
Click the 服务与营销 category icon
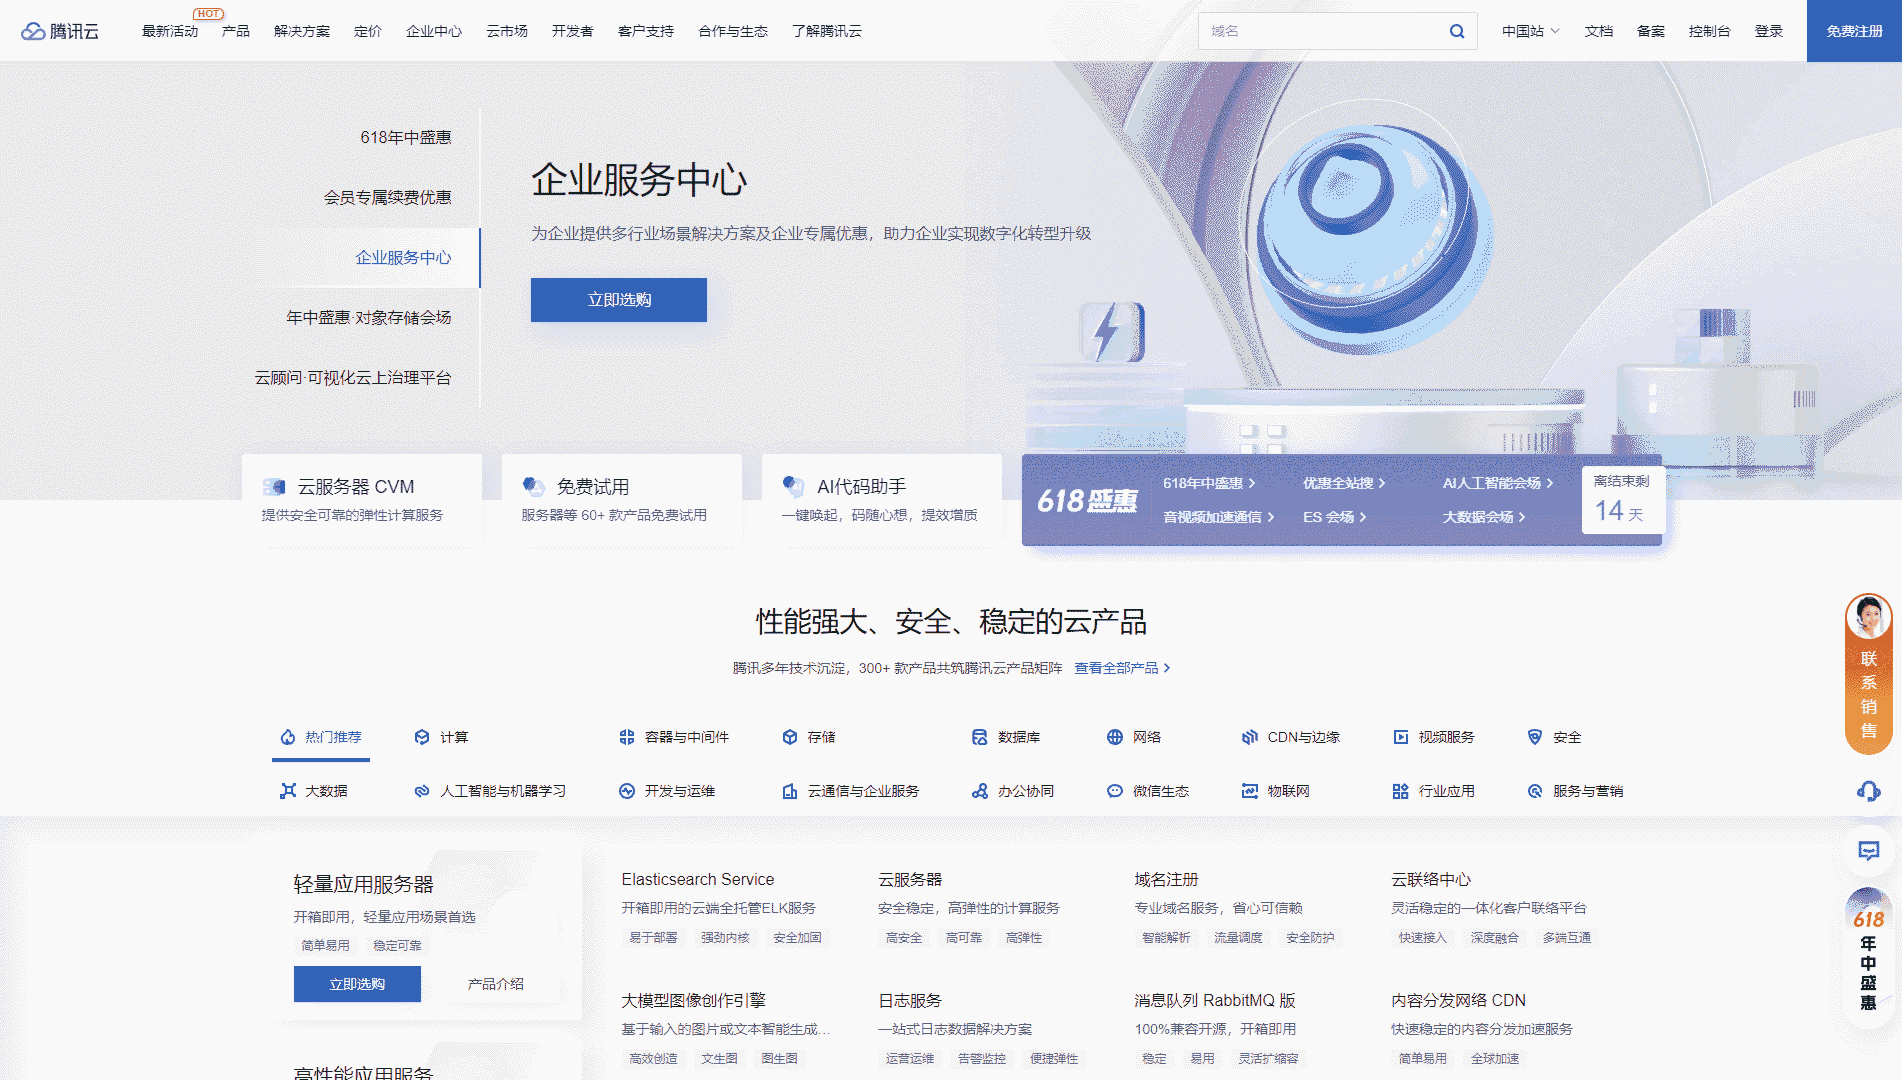coord(1535,791)
